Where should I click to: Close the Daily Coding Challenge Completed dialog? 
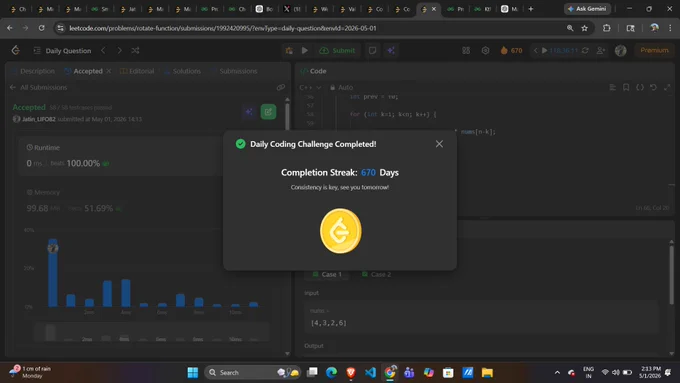[439, 144]
